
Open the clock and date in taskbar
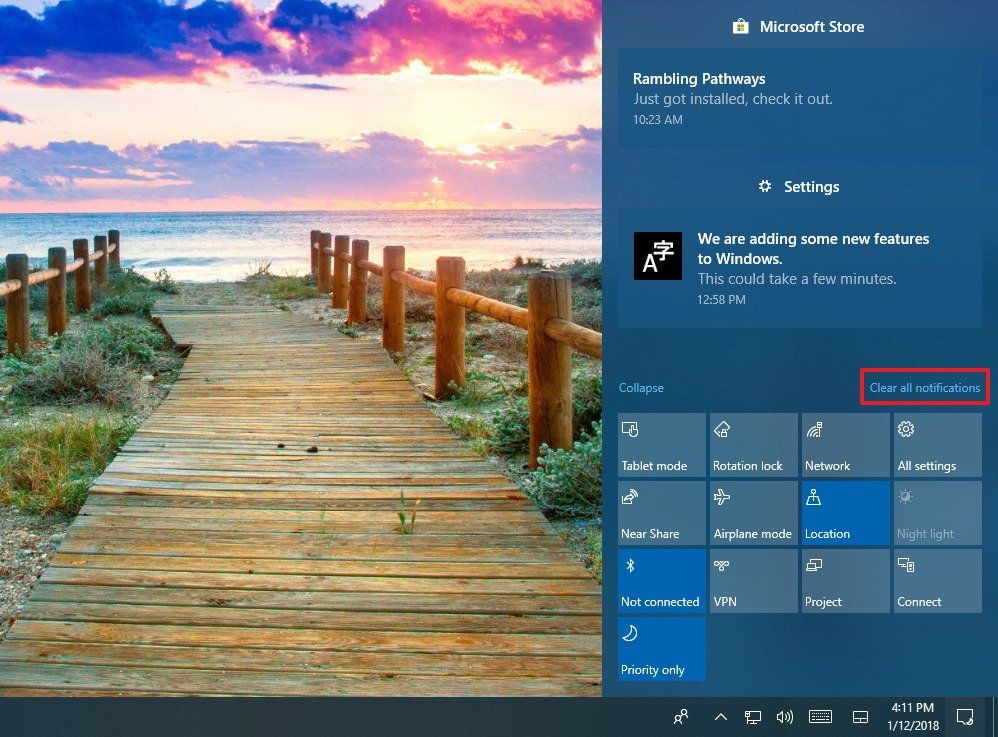coord(915,716)
